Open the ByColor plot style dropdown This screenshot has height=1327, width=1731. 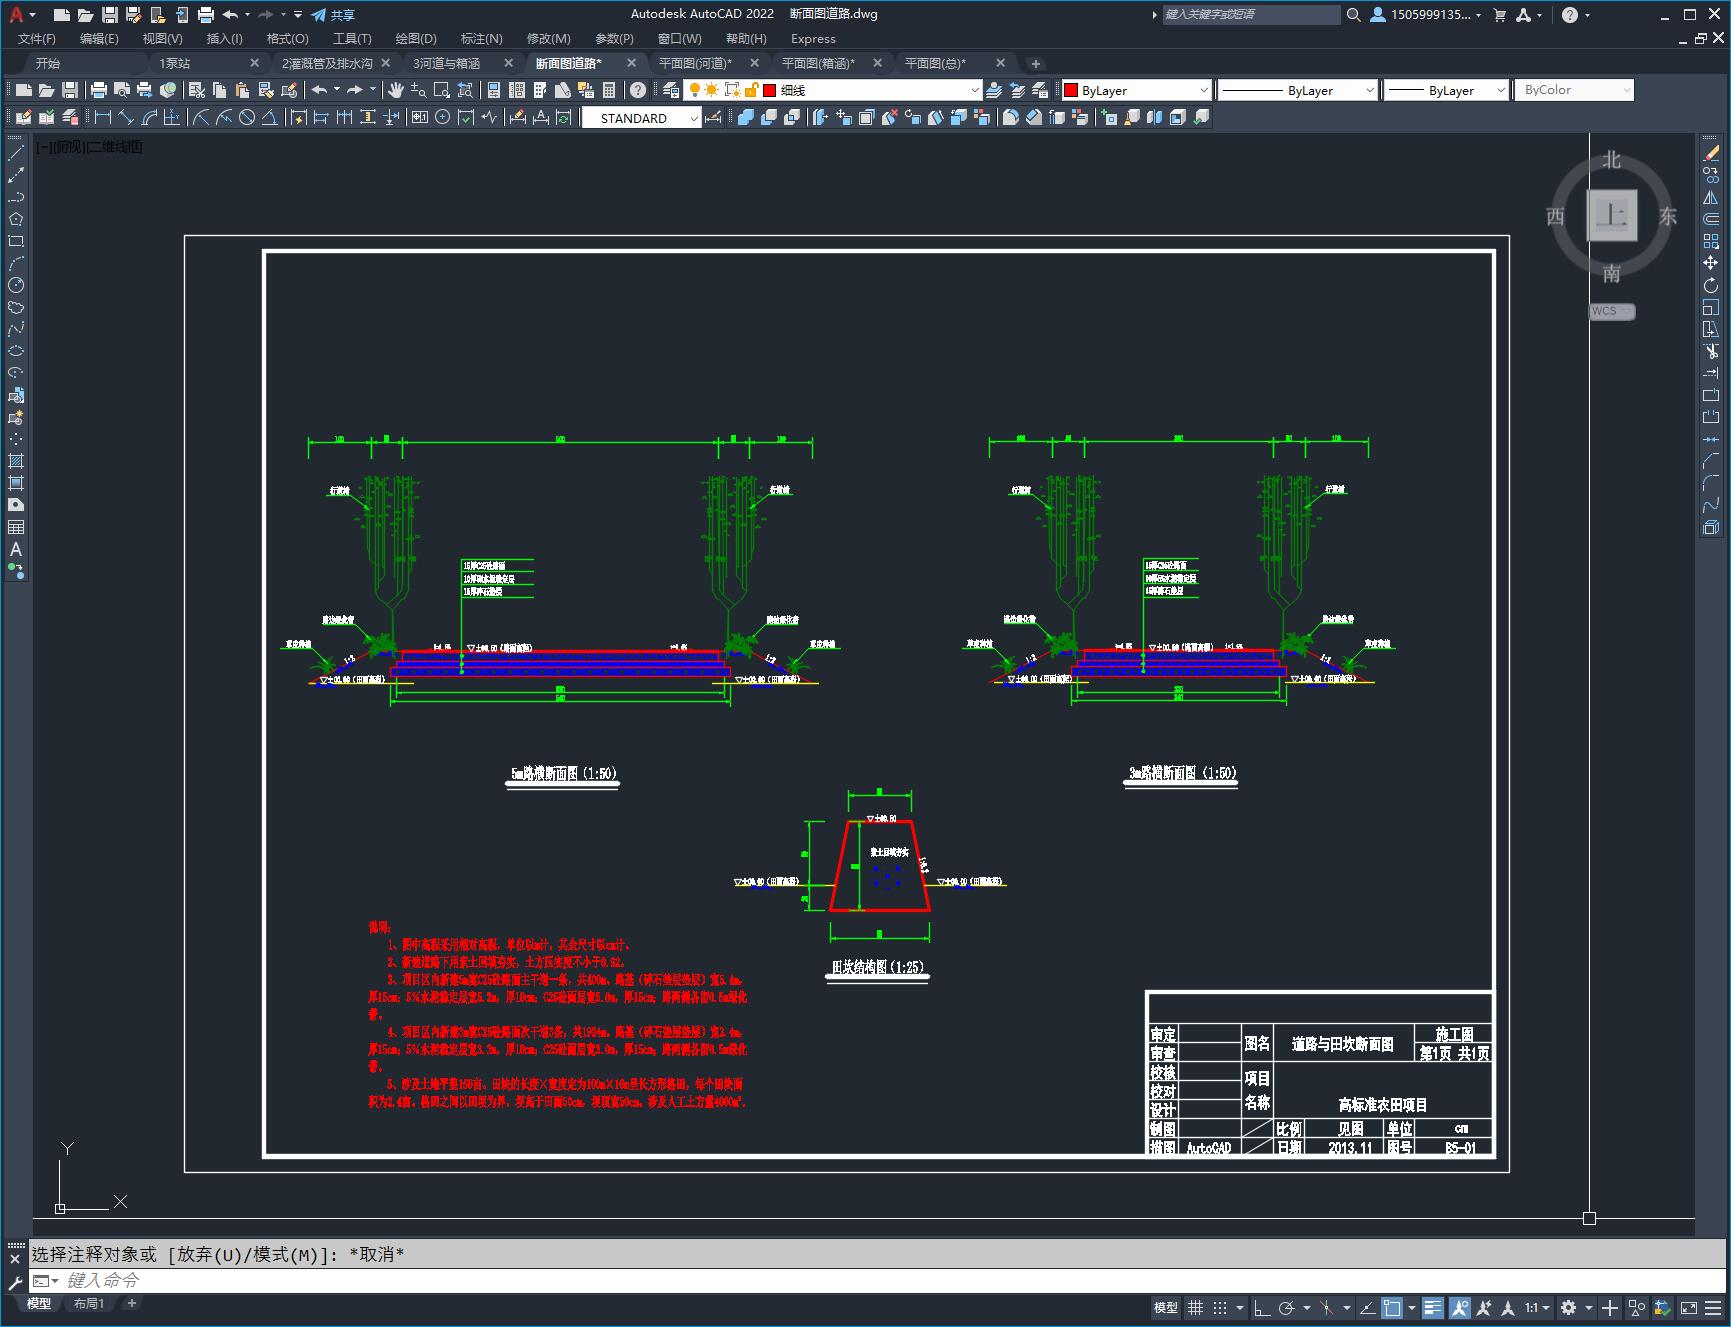click(1574, 90)
